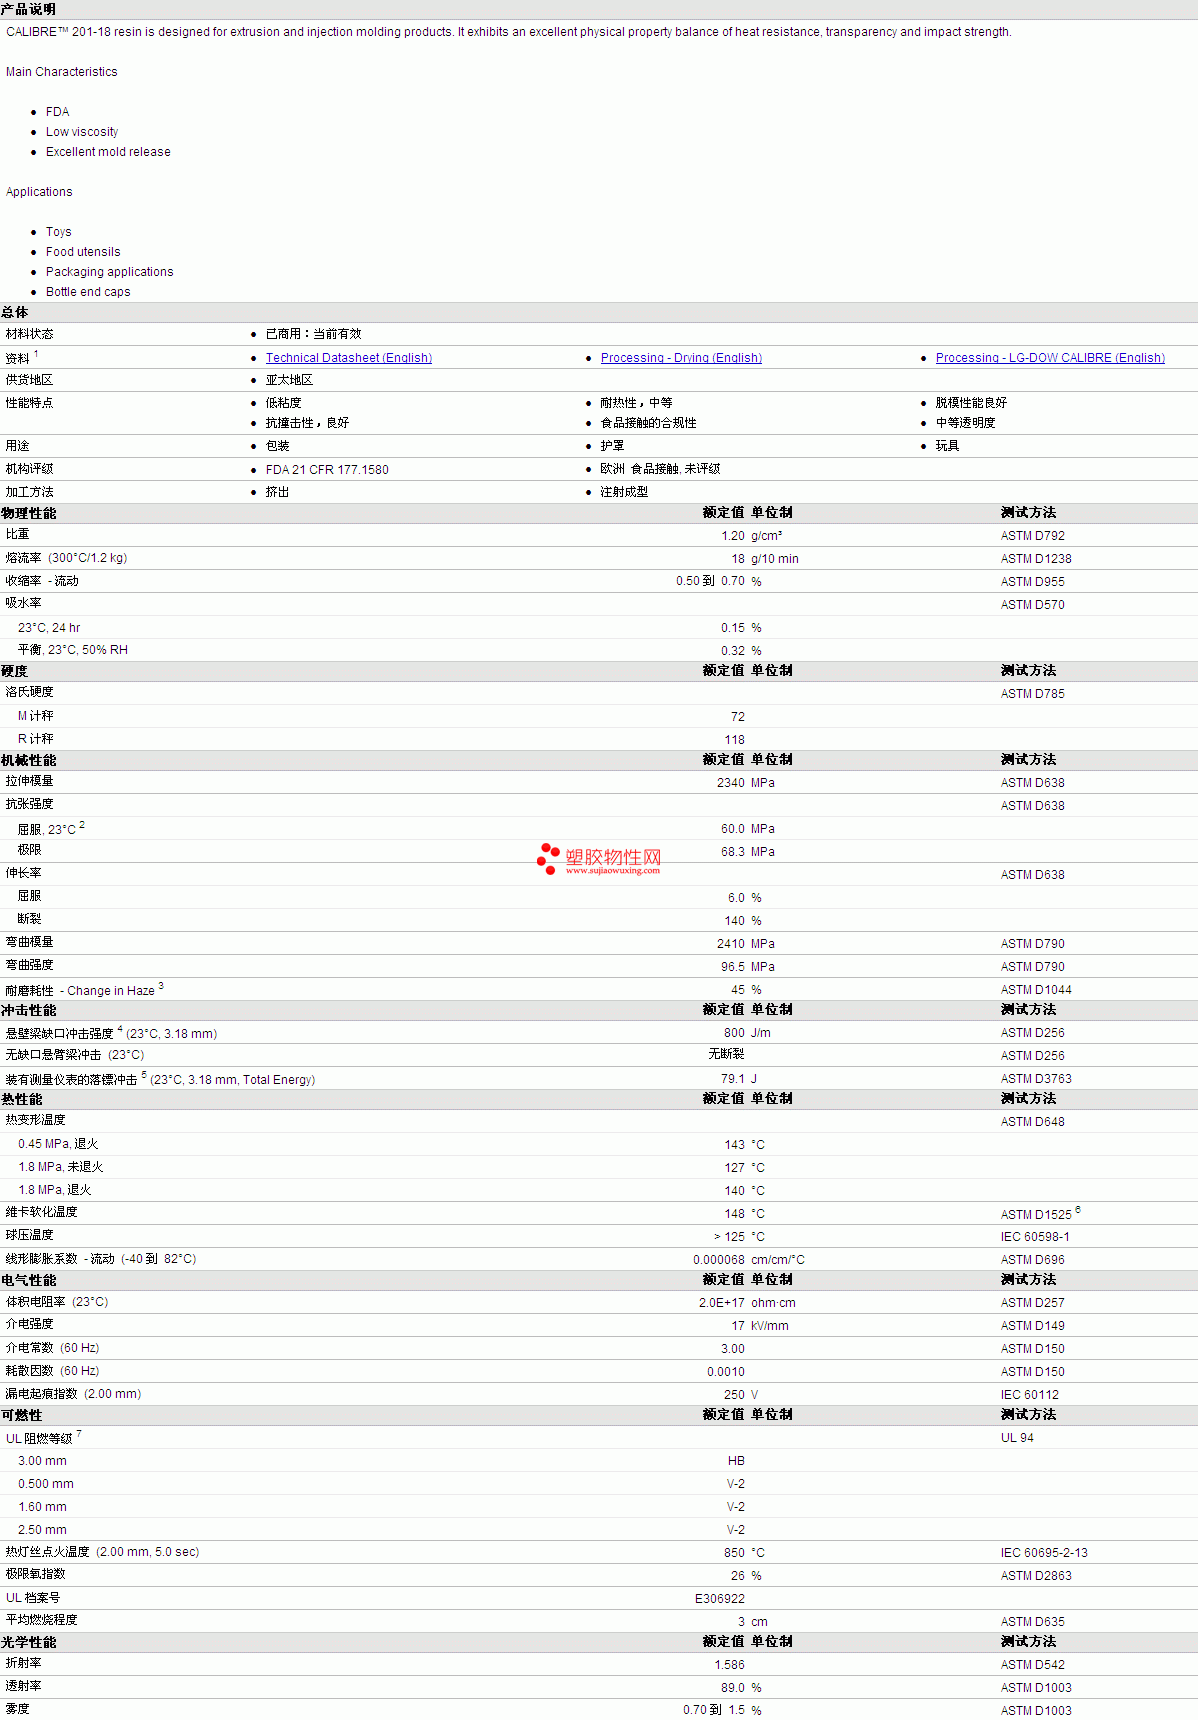Image resolution: width=1198 pixels, height=1720 pixels.
Task: Click the 'UL 94' test method
Action: (1018, 1438)
